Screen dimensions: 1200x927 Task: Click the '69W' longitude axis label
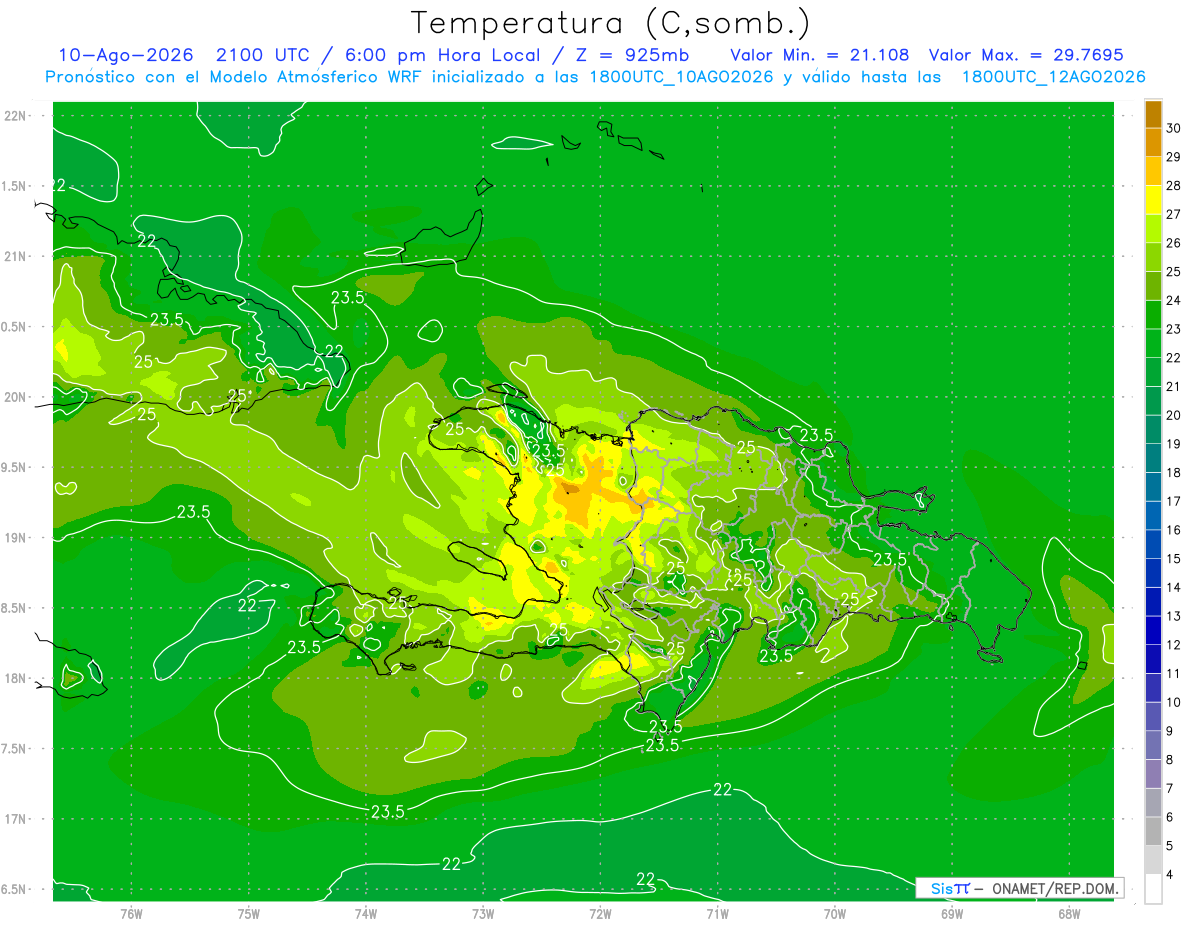click(x=952, y=913)
